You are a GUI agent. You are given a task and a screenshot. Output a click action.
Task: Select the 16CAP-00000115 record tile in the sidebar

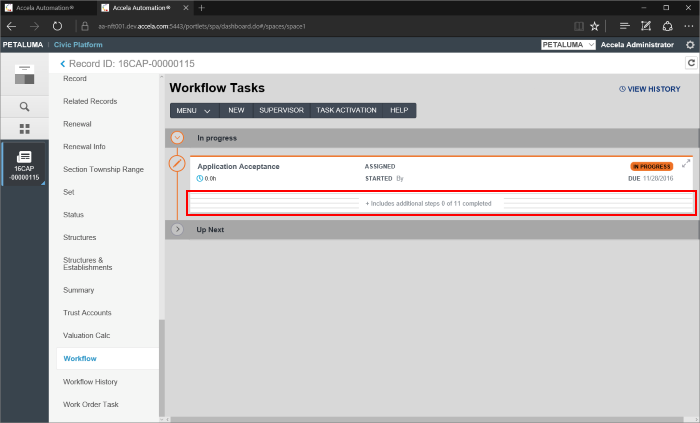(24, 165)
